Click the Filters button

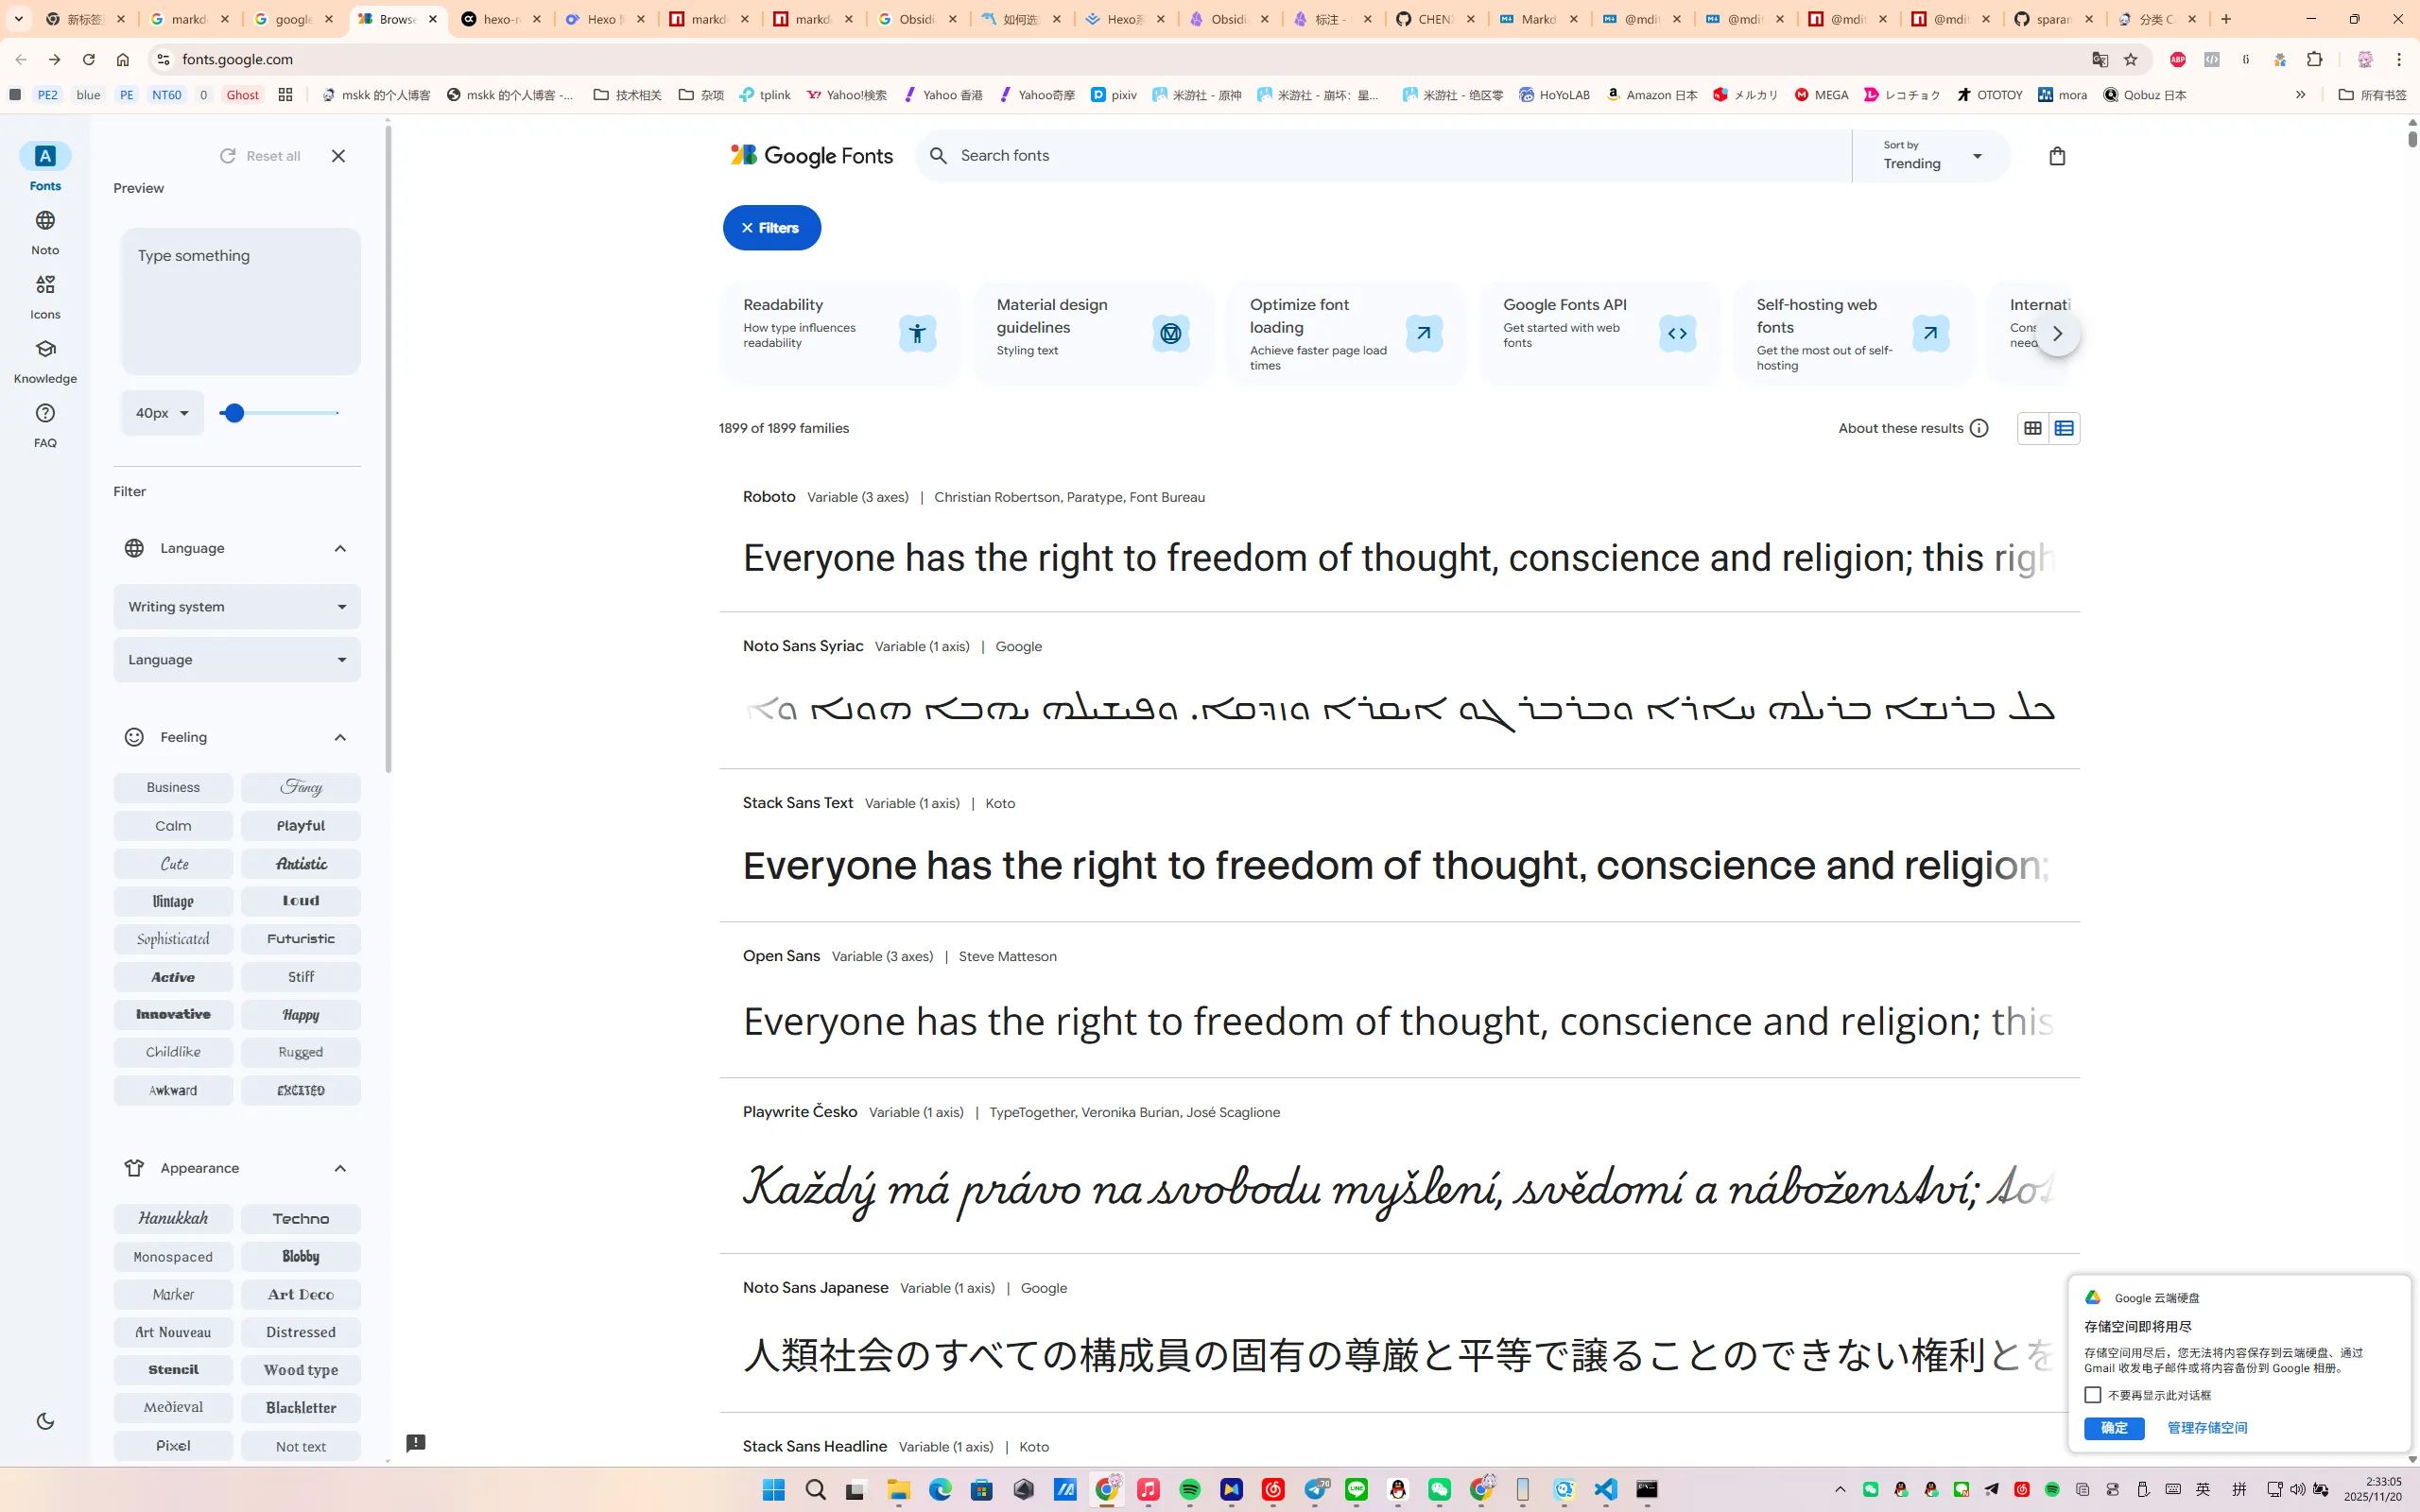click(x=771, y=228)
